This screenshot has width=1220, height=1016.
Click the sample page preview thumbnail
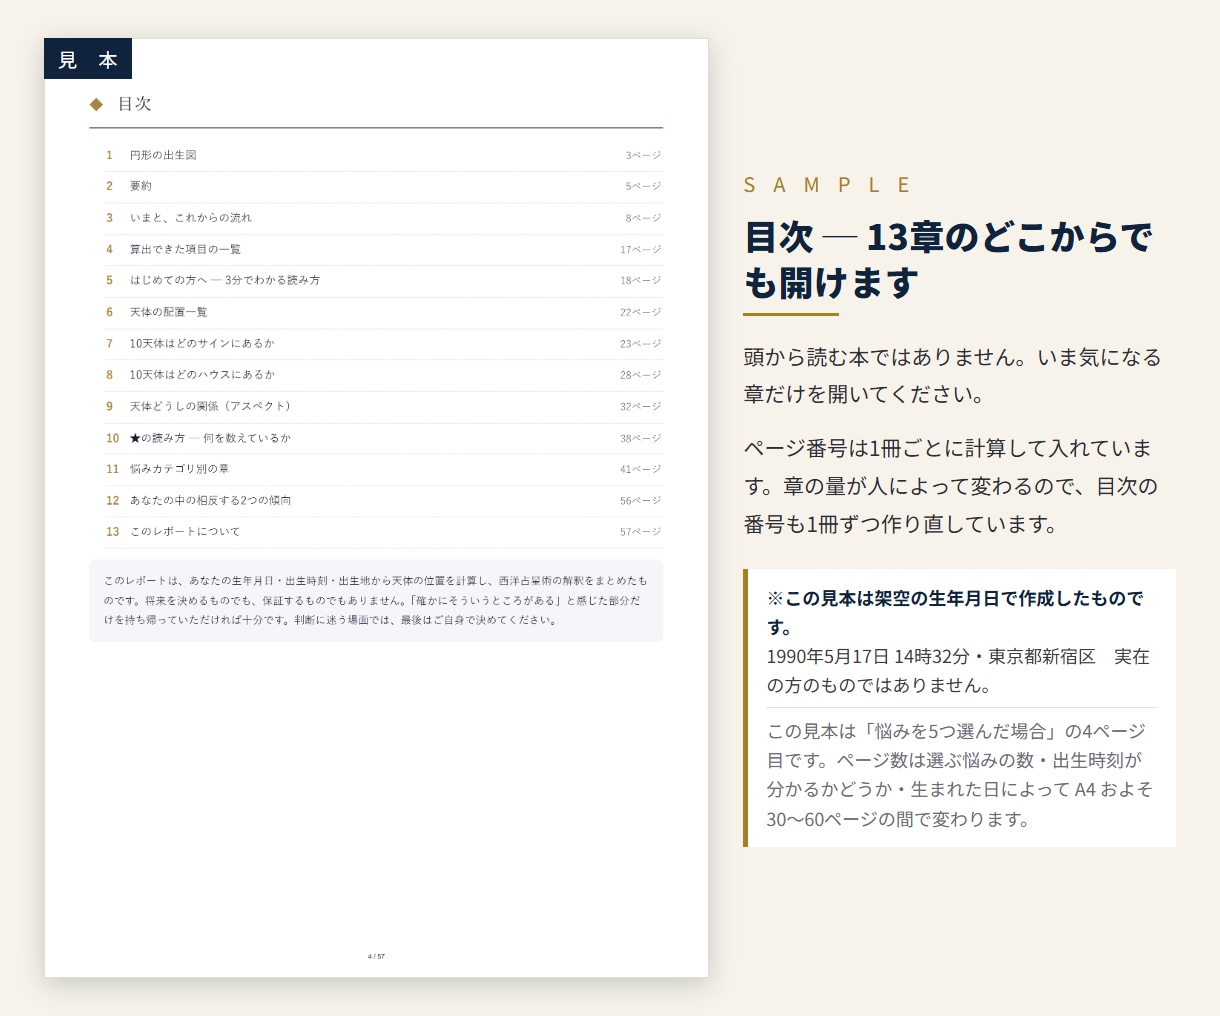tap(376, 508)
